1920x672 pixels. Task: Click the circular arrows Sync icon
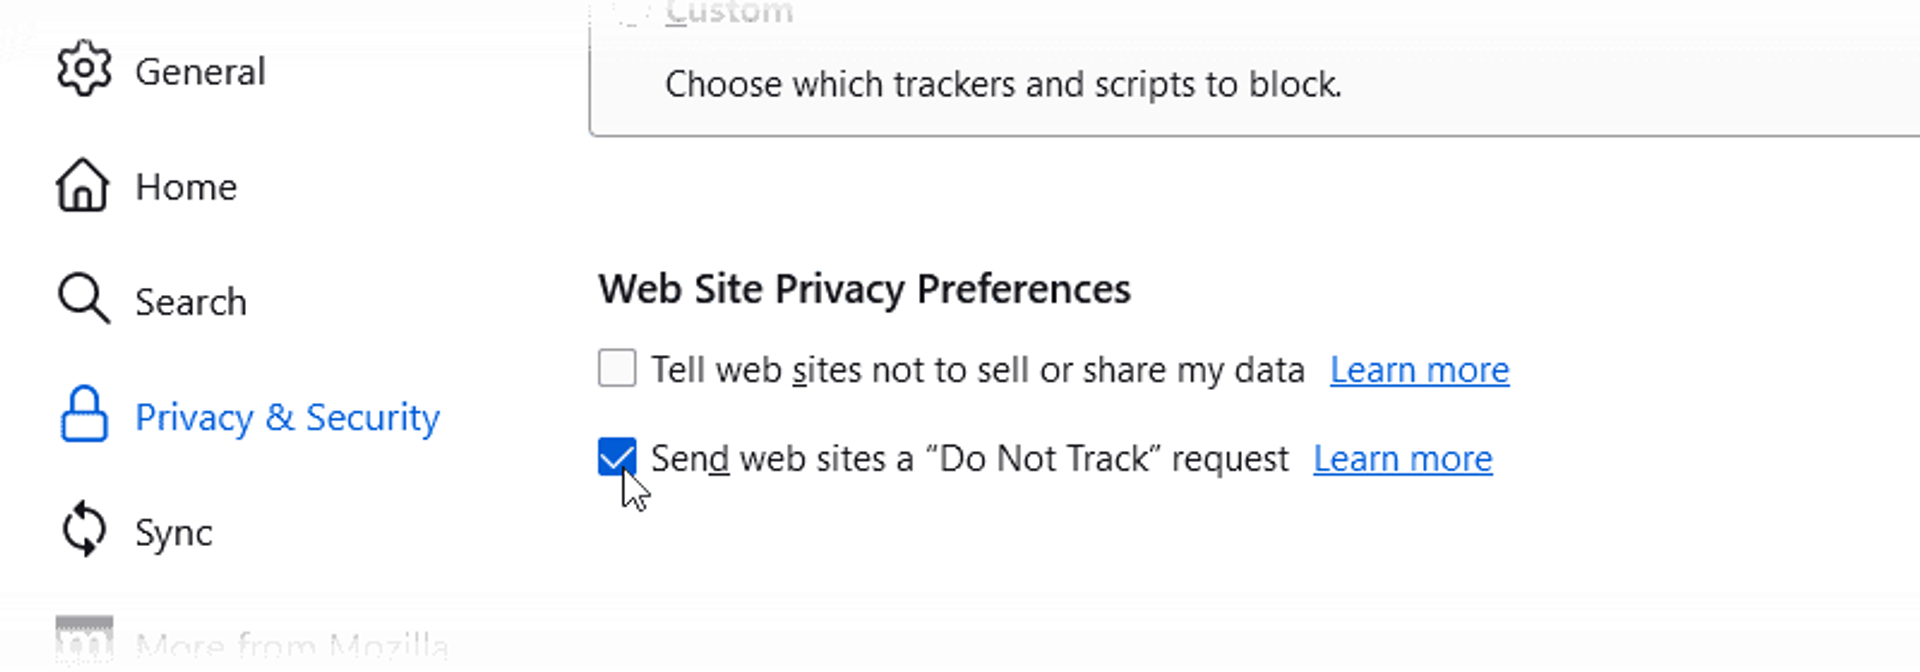pyautogui.click(x=84, y=529)
